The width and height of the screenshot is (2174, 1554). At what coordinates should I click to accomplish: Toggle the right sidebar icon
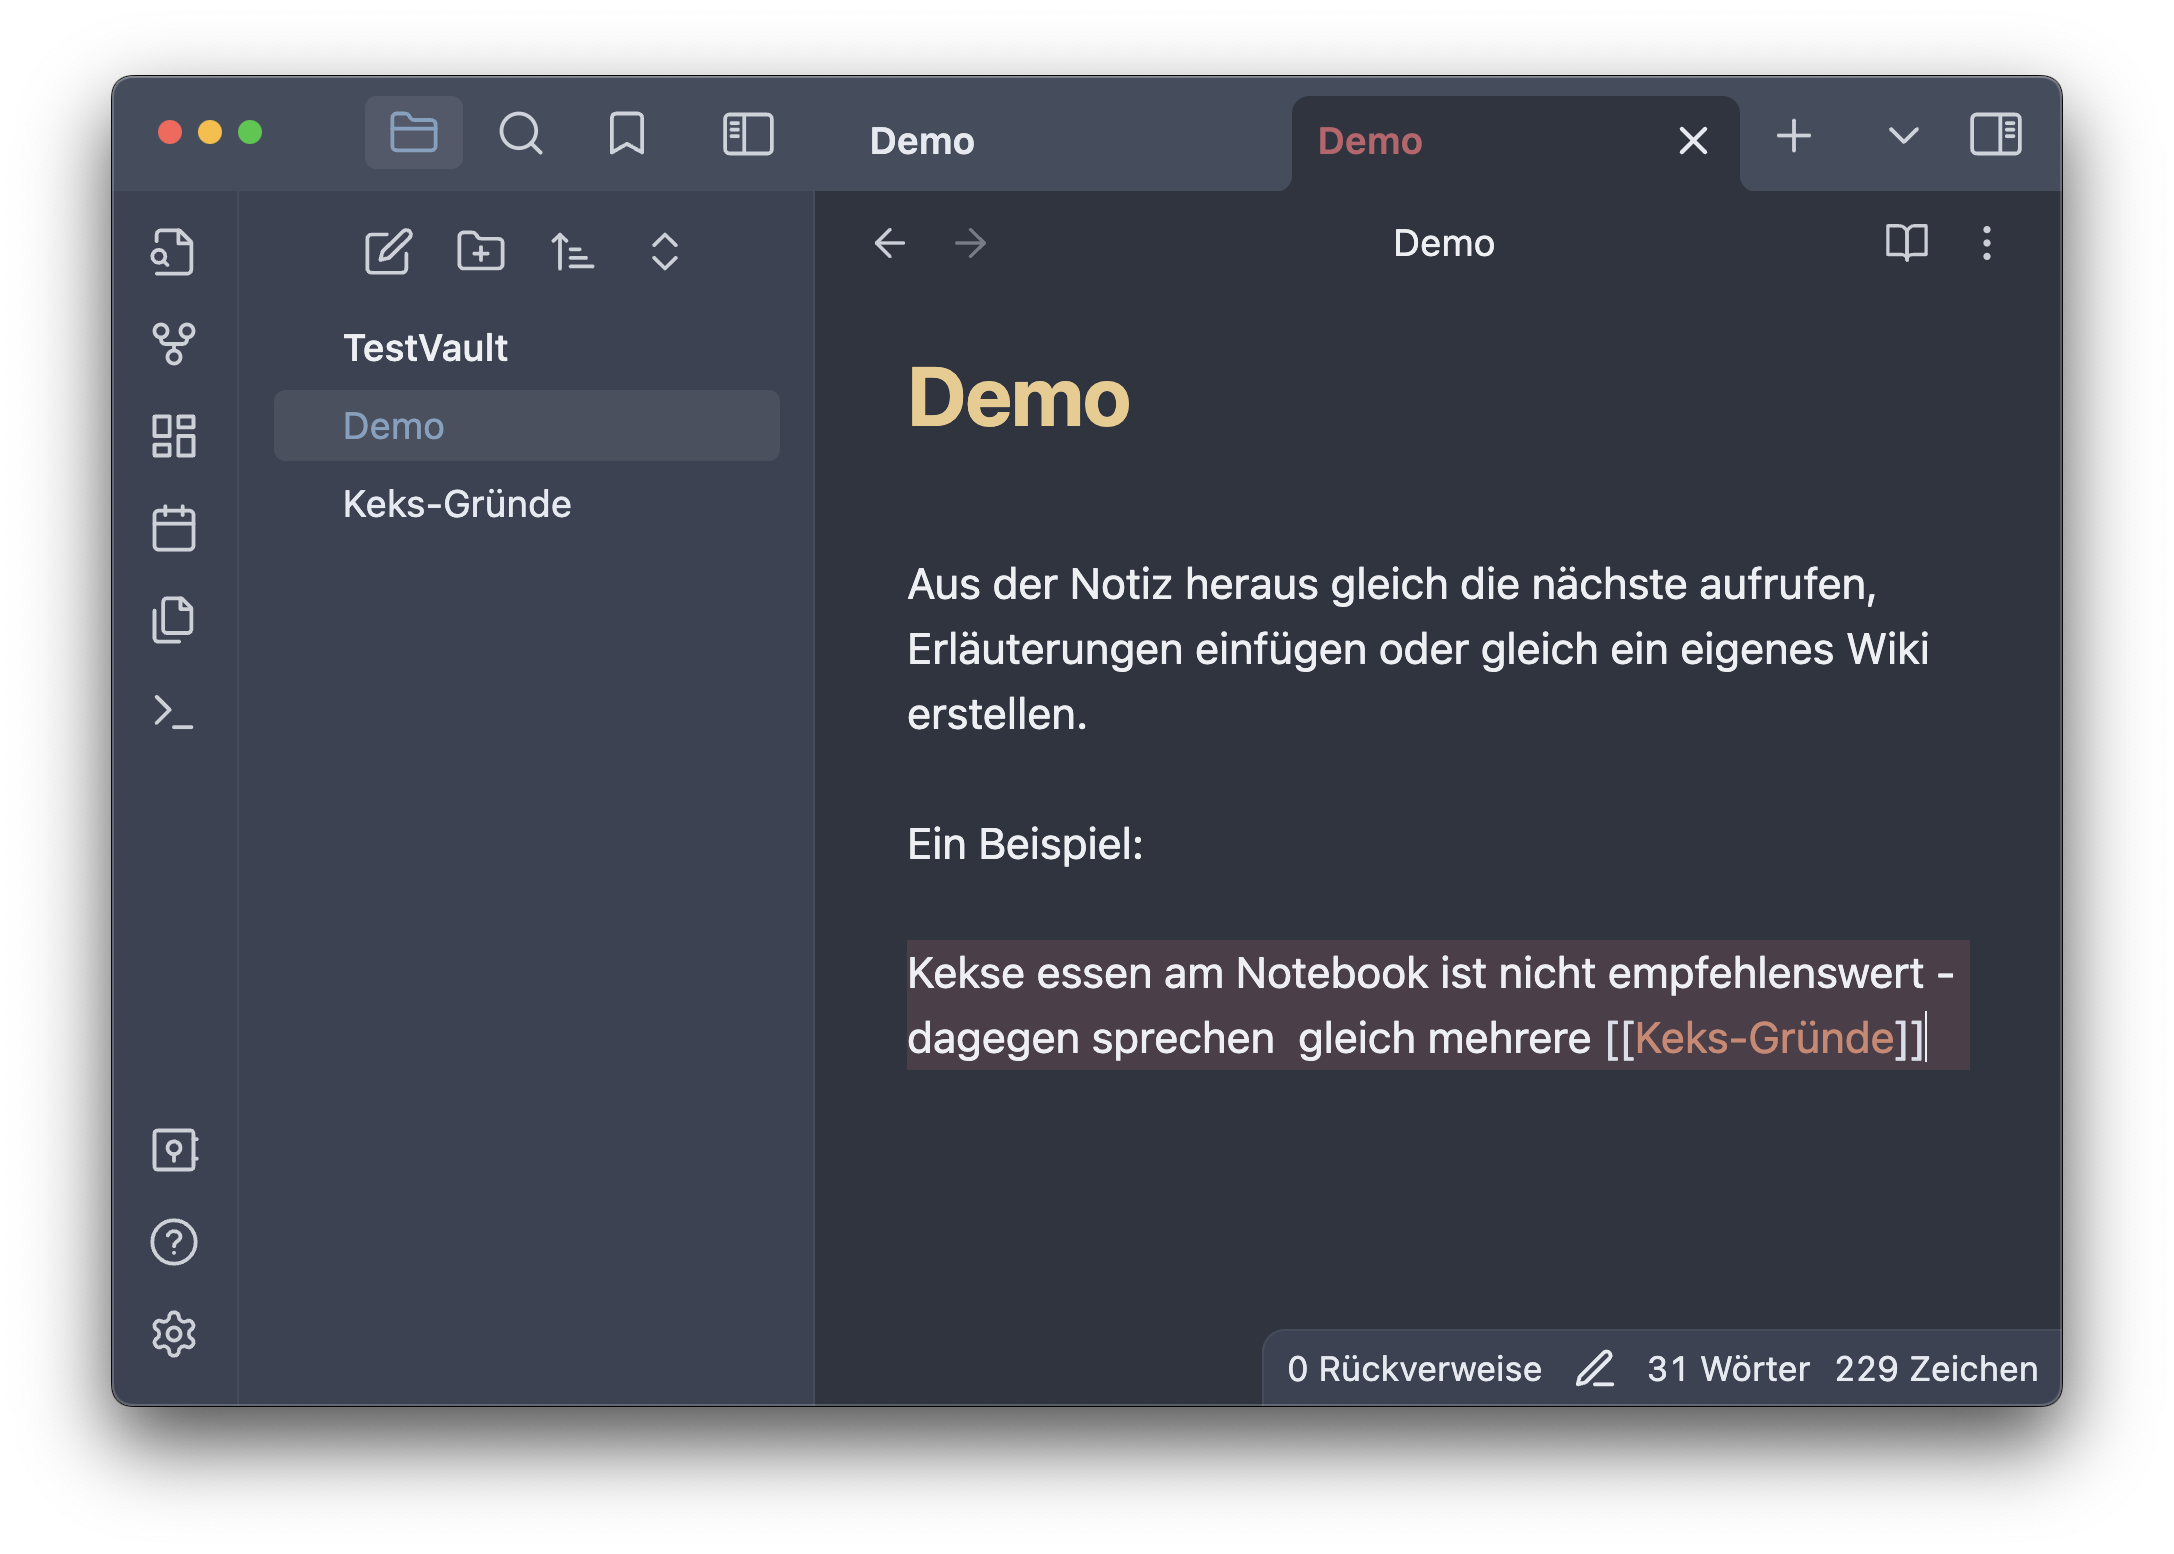click(1995, 134)
